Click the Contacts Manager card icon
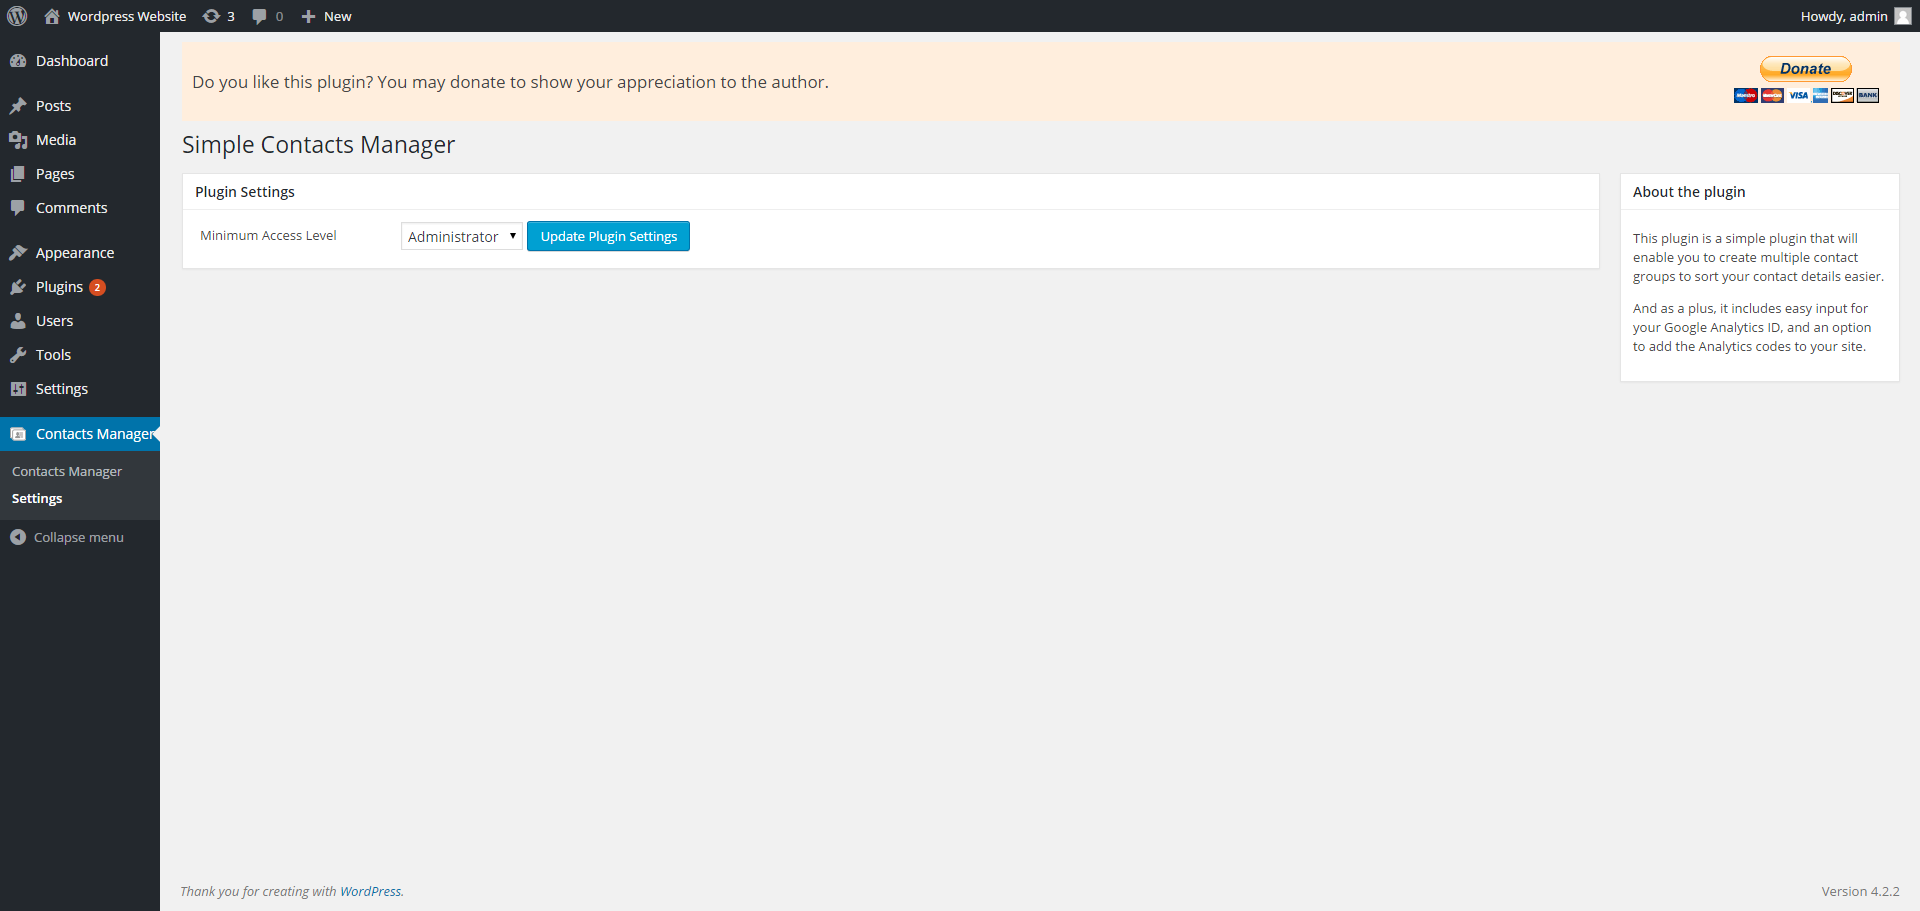The width and height of the screenshot is (1920, 911). (18, 434)
